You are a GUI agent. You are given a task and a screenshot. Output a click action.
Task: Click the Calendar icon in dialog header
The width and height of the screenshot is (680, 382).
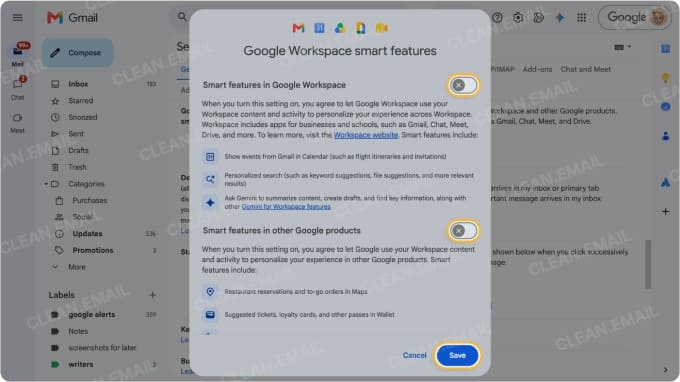(319, 28)
